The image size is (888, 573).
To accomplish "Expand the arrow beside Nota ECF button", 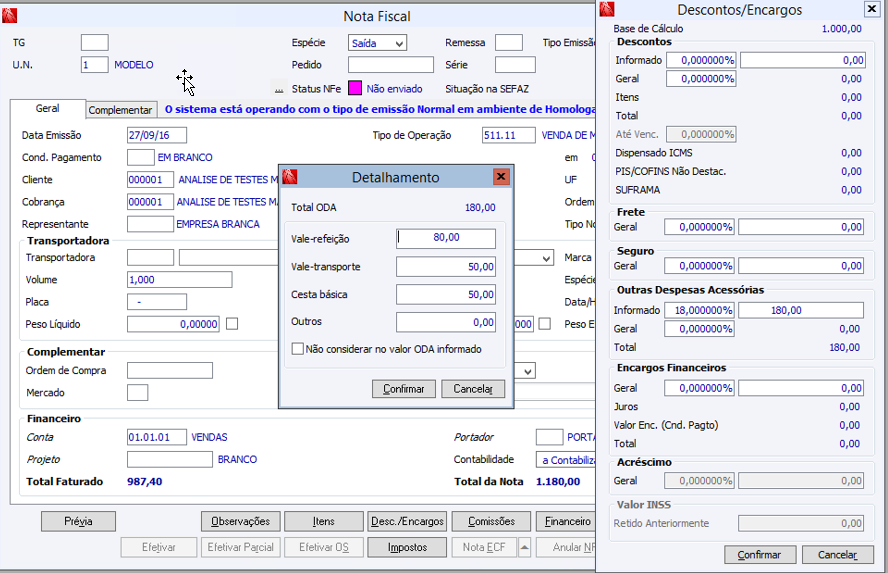I will 524,548.
